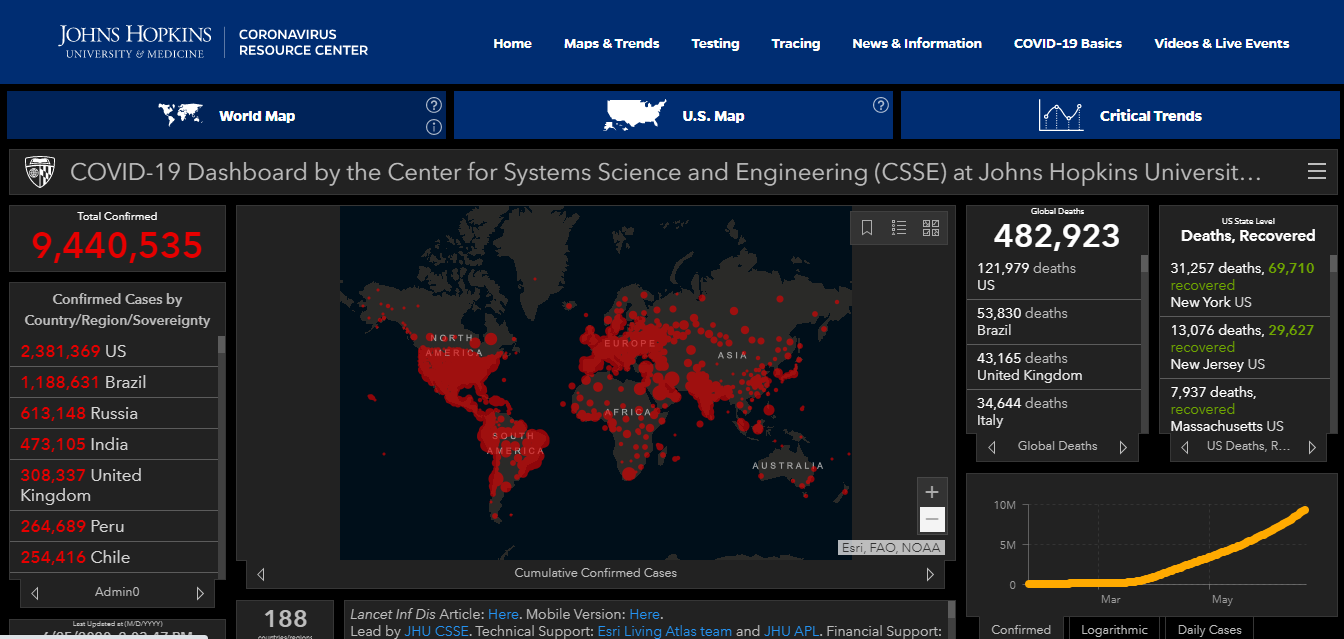Open the Esri Living Atlas team link
The width and height of the screenshot is (1344, 639).
click(x=664, y=631)
